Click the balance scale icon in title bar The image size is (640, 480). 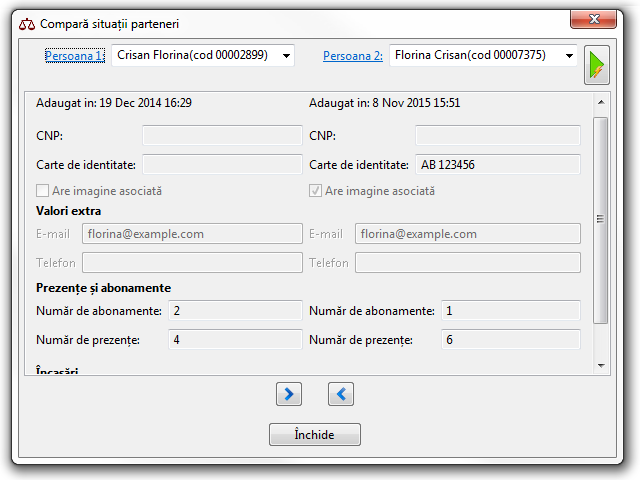click(27, 23)
